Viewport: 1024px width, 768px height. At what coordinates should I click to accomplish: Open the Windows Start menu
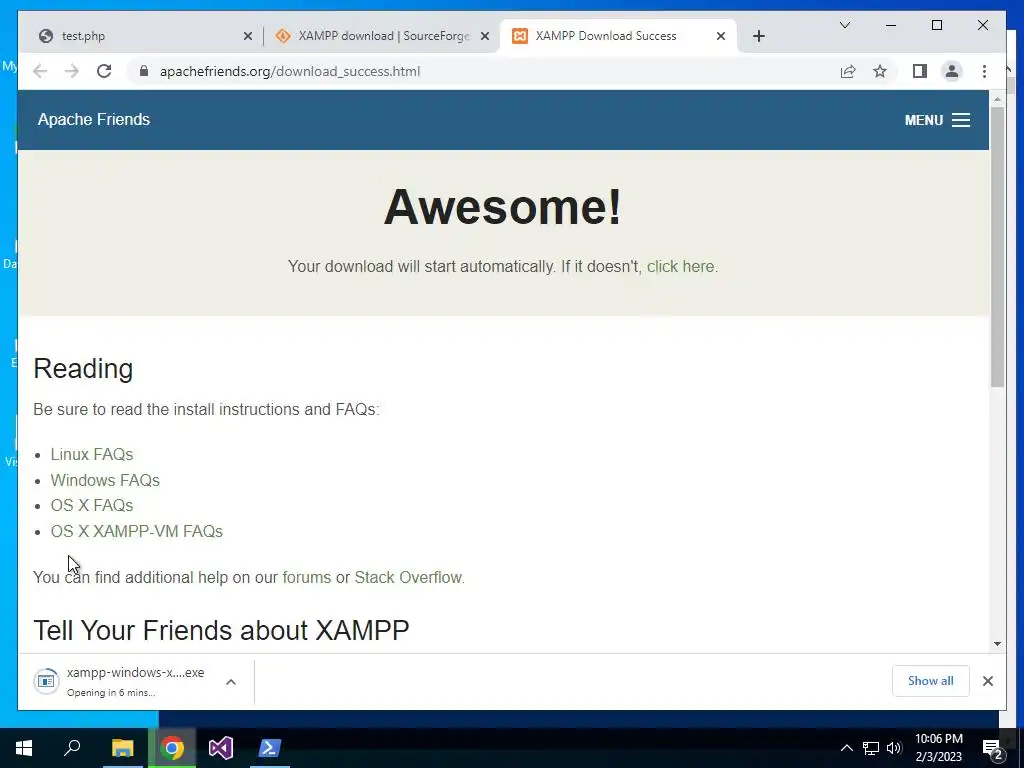coord(24,748)
